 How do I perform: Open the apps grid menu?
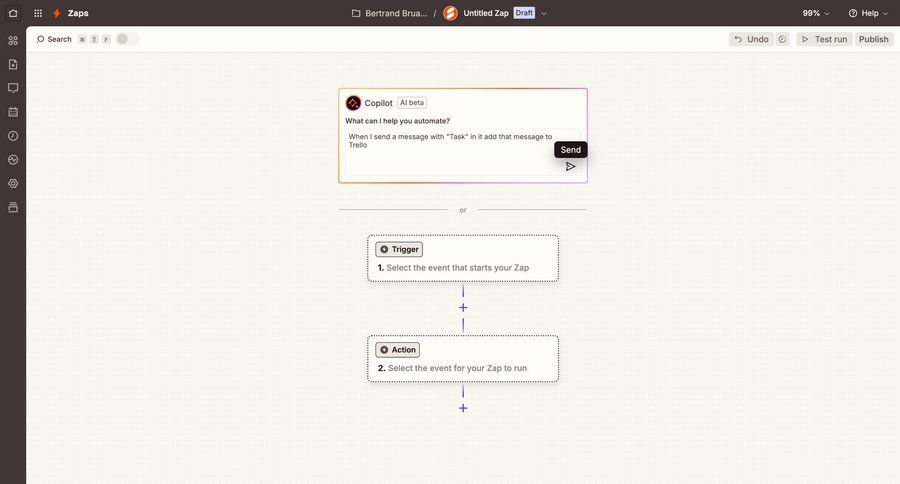point(38,13)
